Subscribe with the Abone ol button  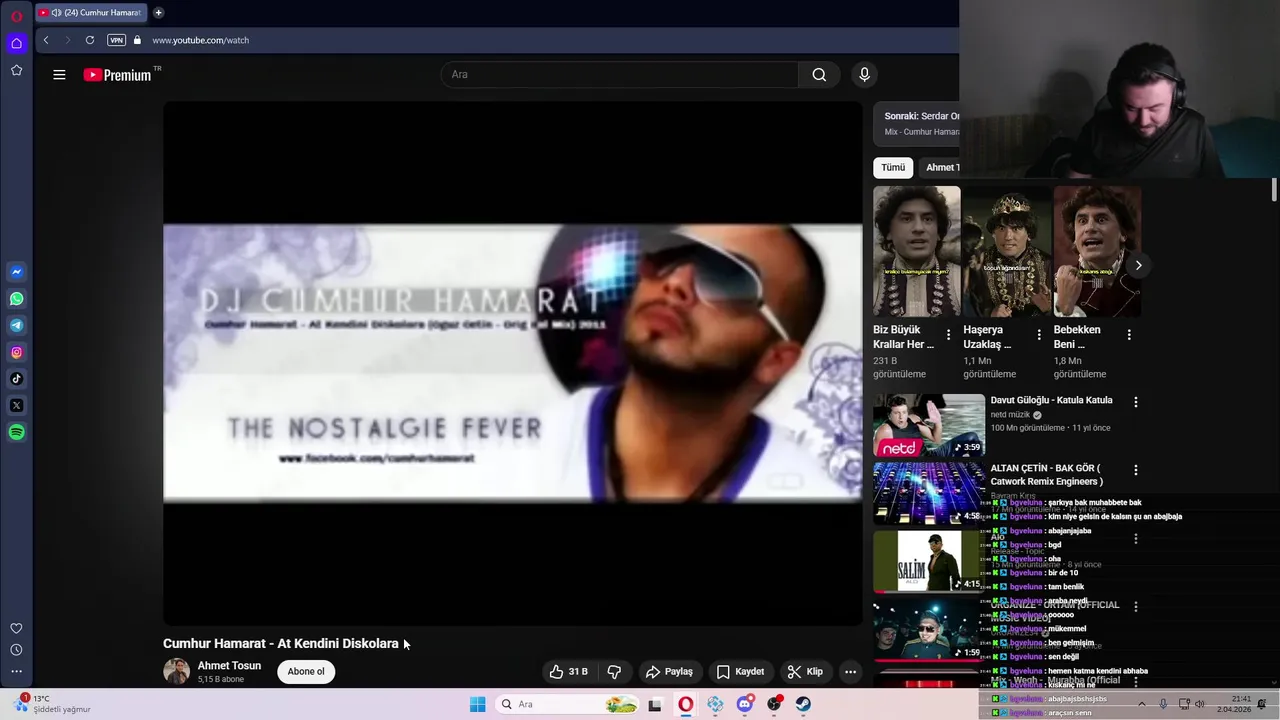pyautogui.click(x=306, y=672)
